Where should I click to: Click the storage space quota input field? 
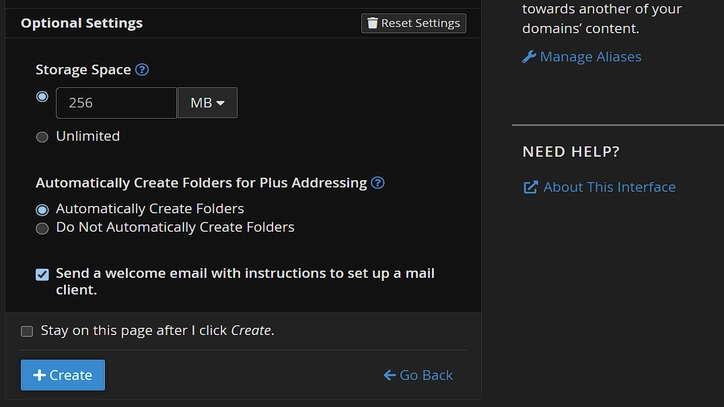116,103
